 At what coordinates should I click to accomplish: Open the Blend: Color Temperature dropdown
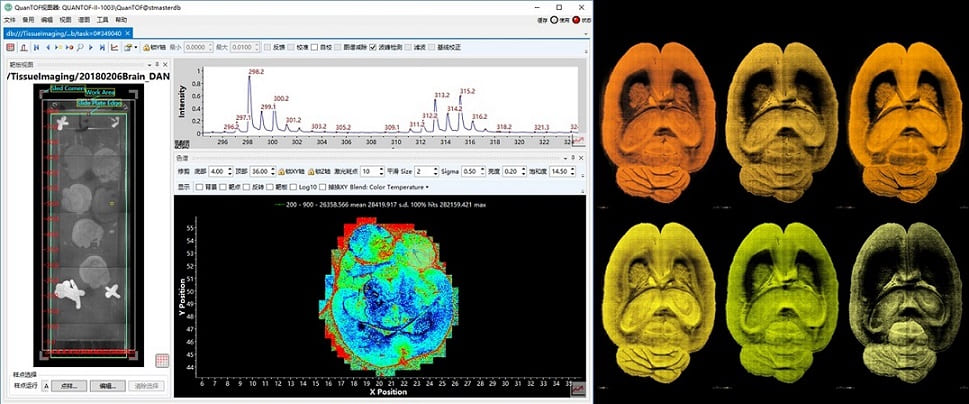(388, 187)
